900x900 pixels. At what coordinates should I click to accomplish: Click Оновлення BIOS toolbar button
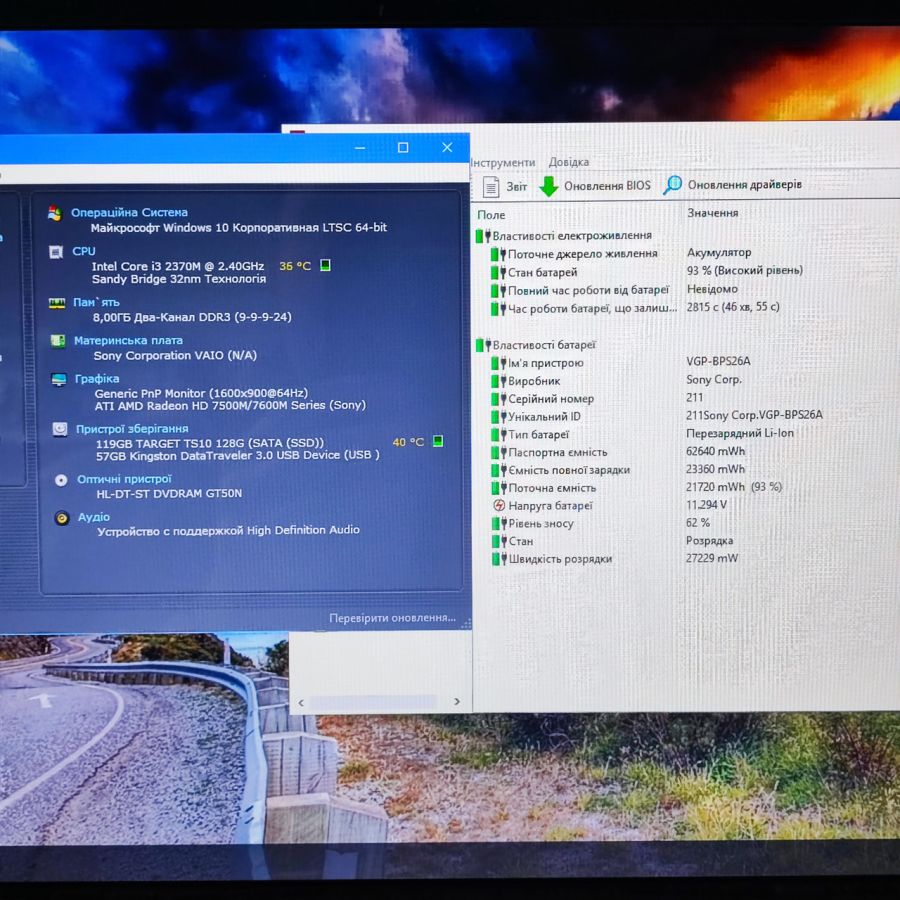(x=595, y=186)
